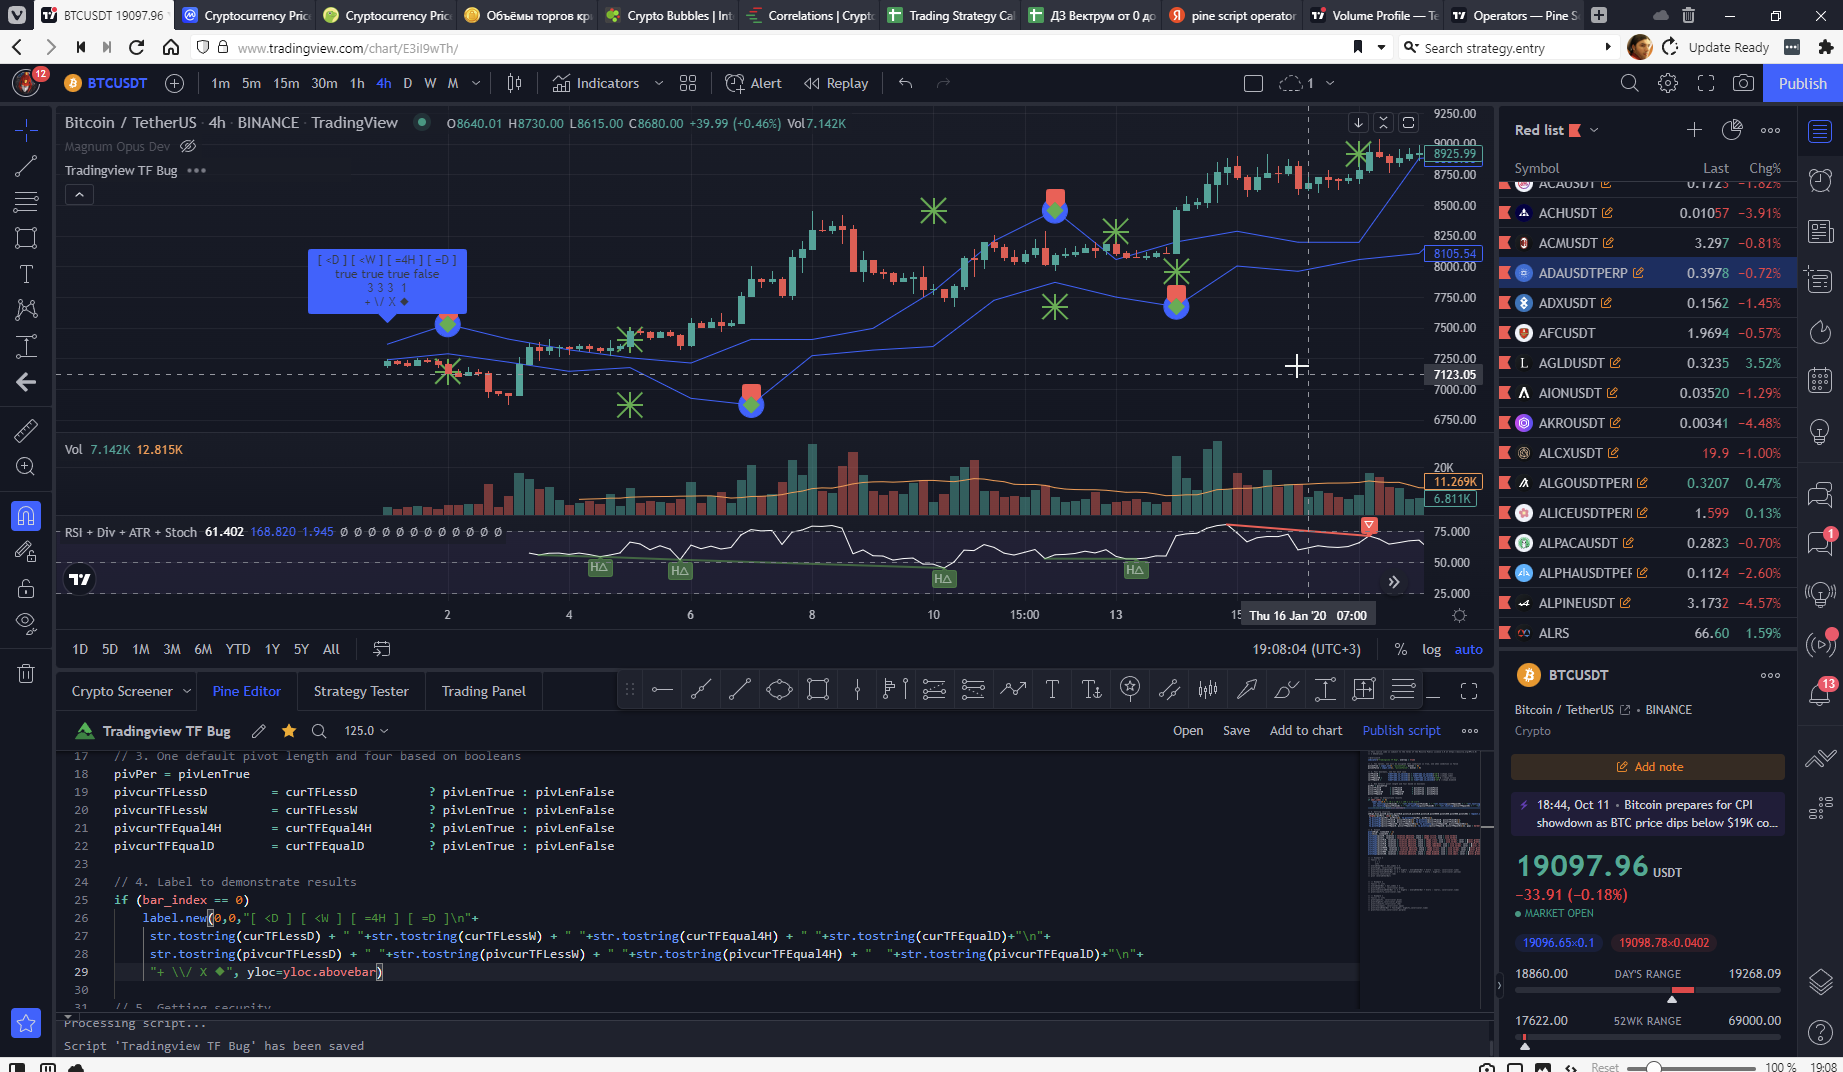Screen dimensions: 1843x1072
Task: Enter fullscreen chart mode
Action: click(1706, 83)
